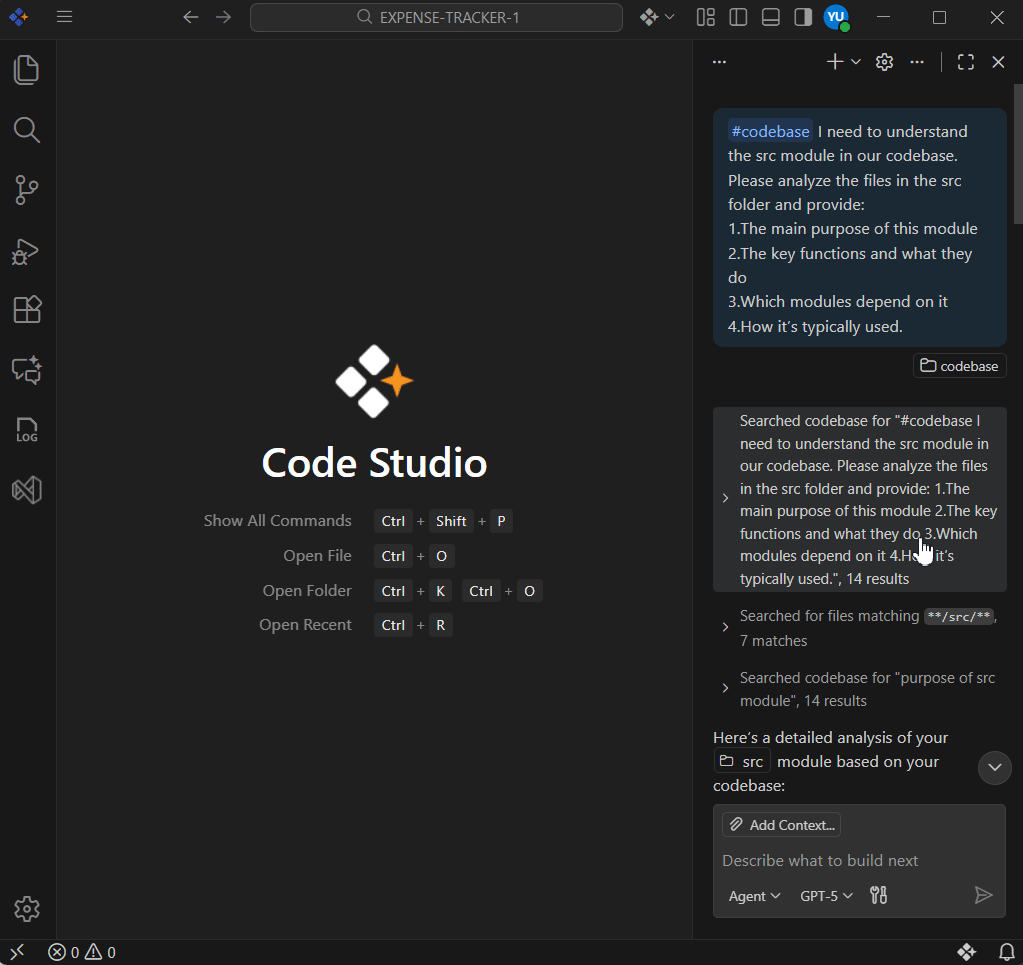This screenshot has width=1023, height=965.
Task: Open the GPT-5 model picker dropdown
Action: point(826,896)
